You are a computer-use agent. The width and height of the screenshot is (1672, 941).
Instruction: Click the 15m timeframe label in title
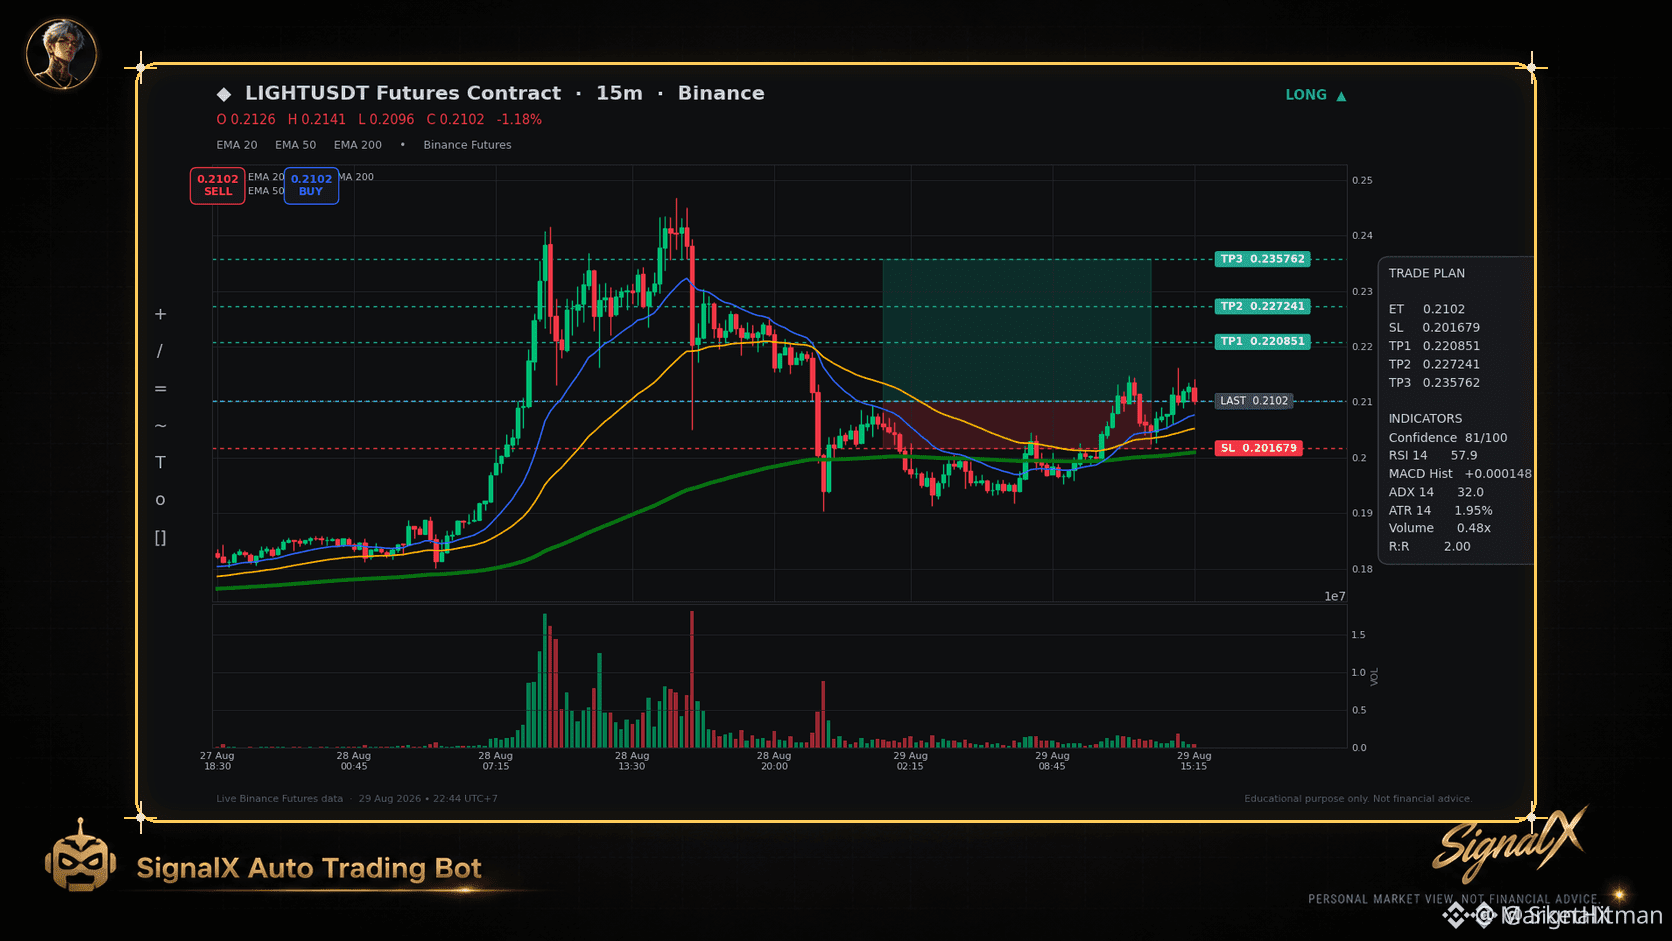click(619, 93)
